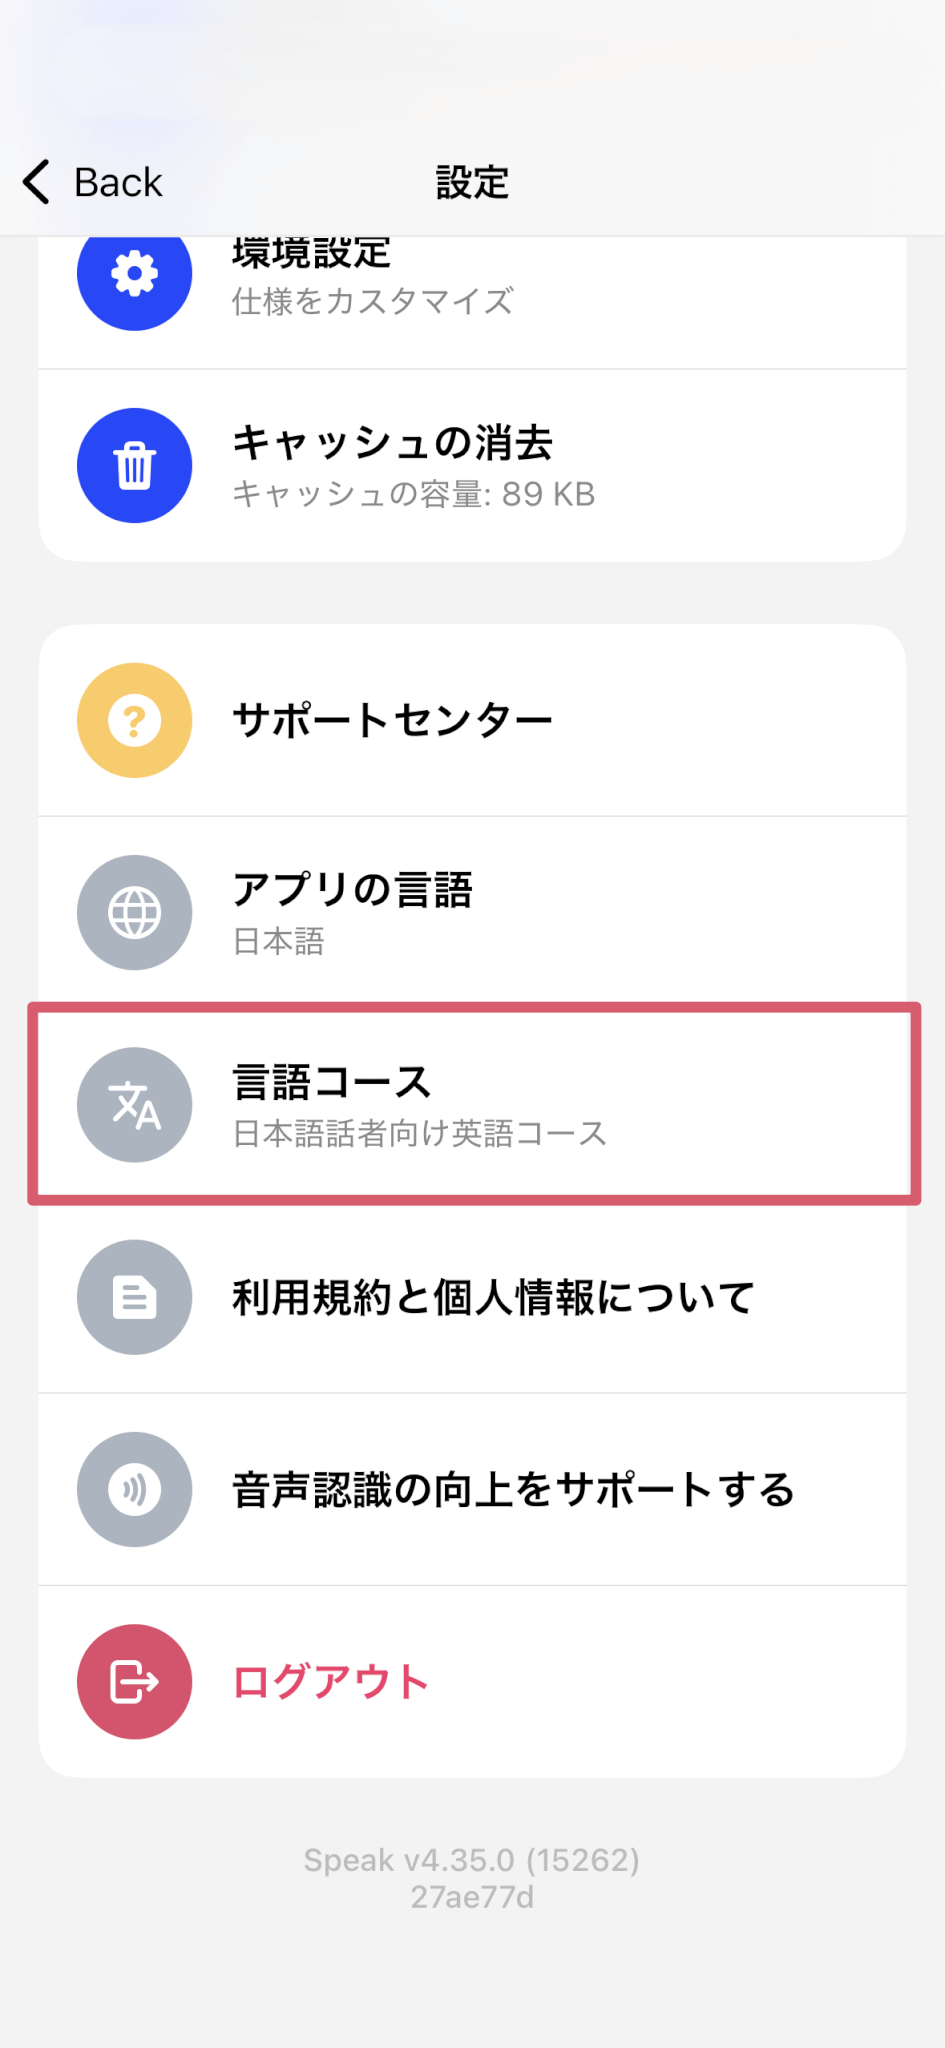Tap the blue trash cache icon
The image size is (945, 2048).
coord(134,465)
